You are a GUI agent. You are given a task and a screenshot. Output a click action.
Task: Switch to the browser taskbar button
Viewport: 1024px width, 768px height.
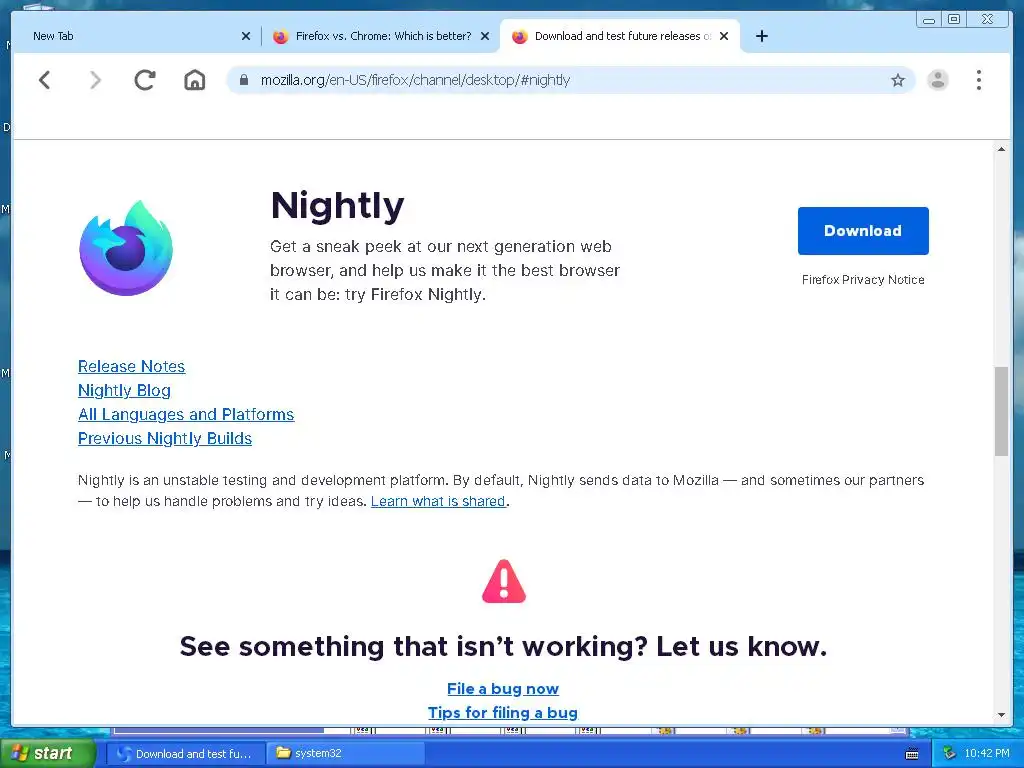[x=186, y=754]
